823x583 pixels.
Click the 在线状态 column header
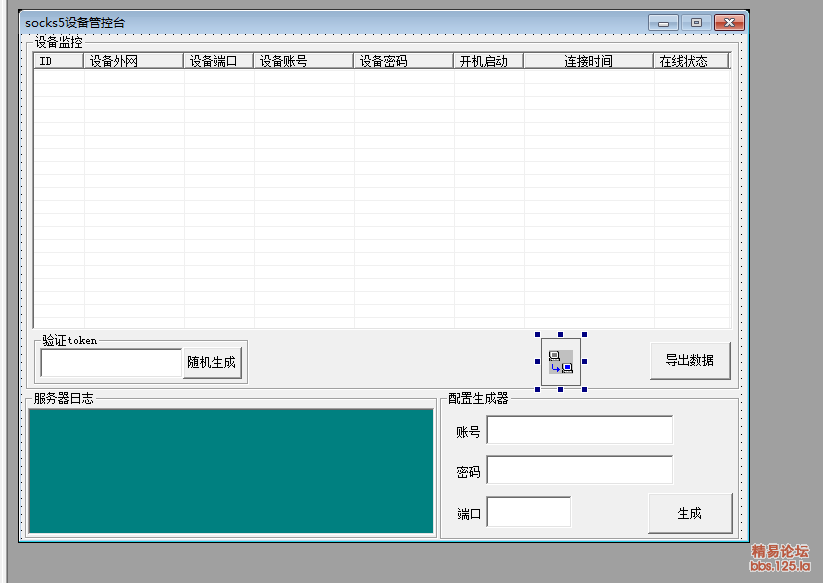(691, 61)
